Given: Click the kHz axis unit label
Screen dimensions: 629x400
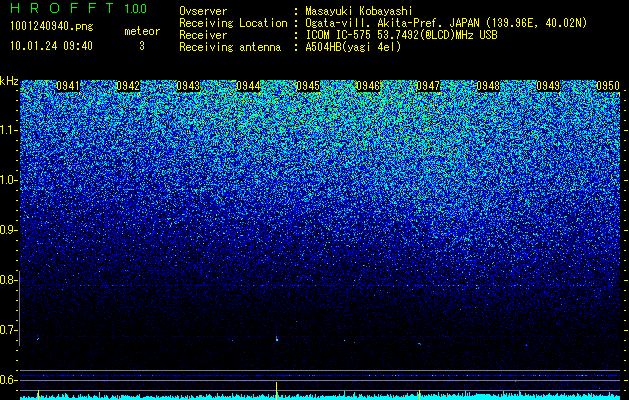Looking at the screenshot, I should 9,81.
